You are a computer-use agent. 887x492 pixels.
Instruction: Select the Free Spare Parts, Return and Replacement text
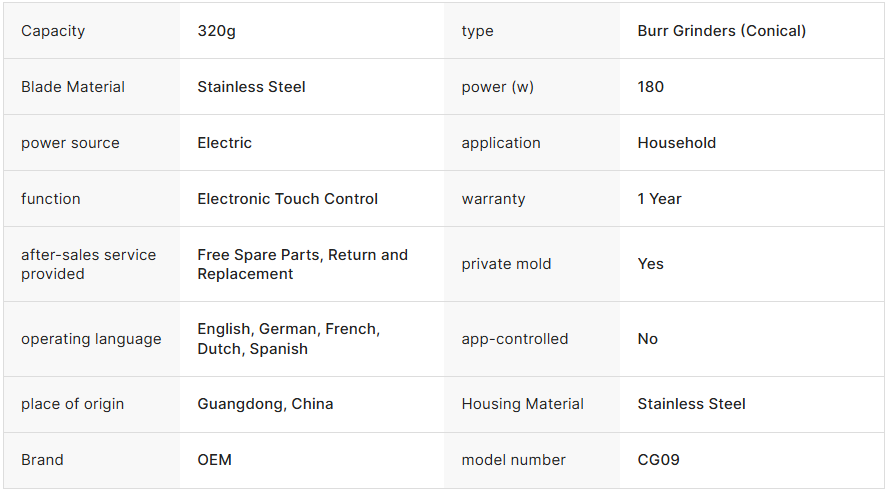[302, 264]
